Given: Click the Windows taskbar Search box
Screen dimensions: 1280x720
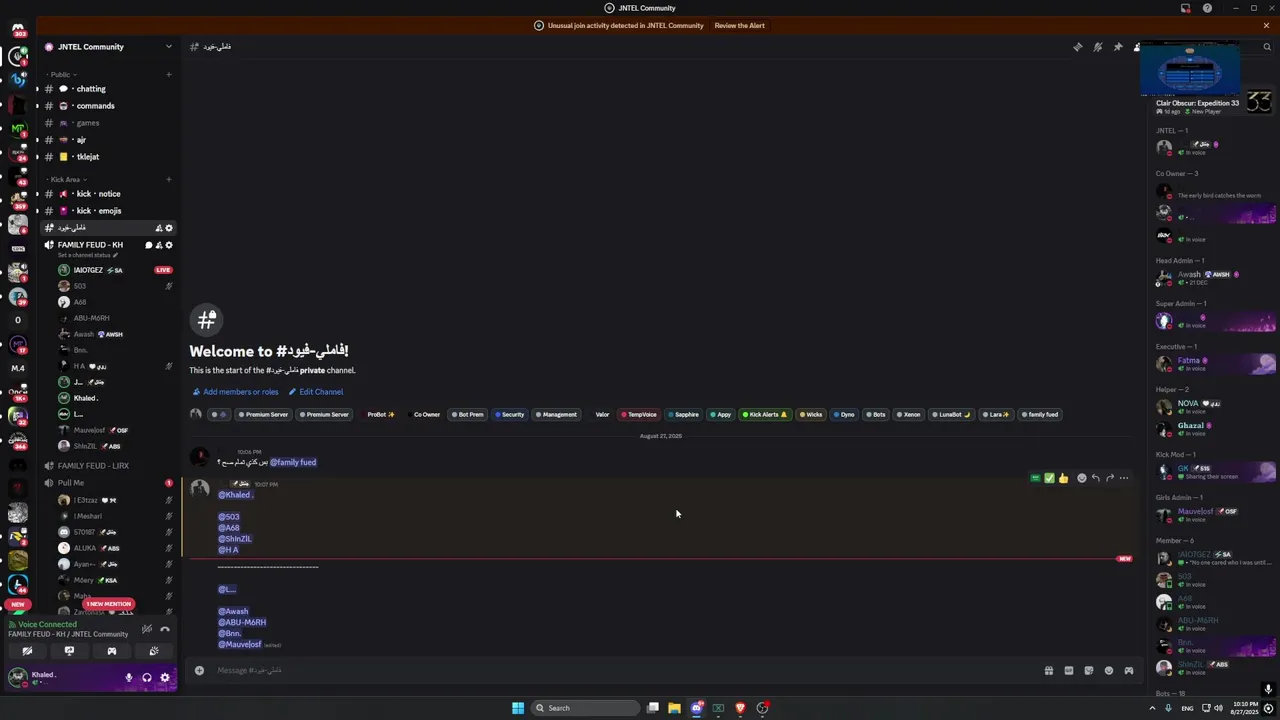Looking at the screenshot, I should tap(585, 708).
